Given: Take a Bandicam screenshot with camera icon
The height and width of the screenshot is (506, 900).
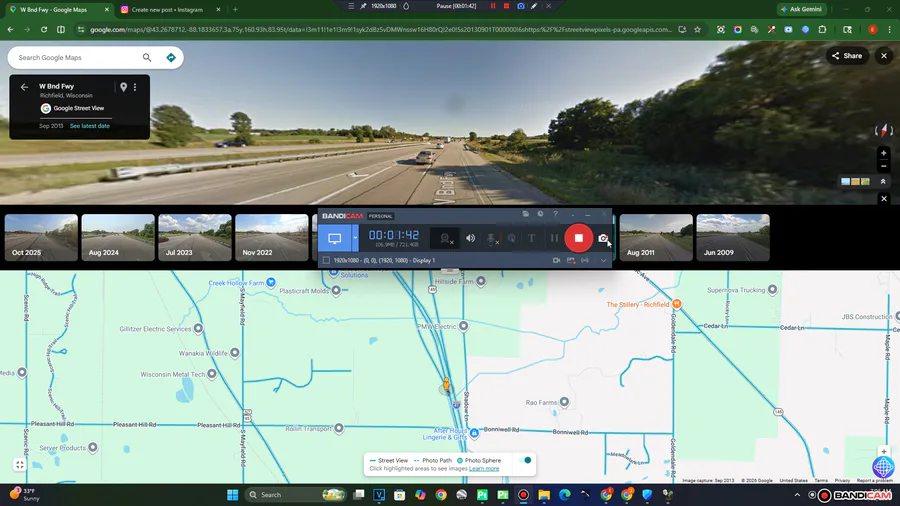Looking at the screenshot, I should pyautogui.click(x=603, y=238).
